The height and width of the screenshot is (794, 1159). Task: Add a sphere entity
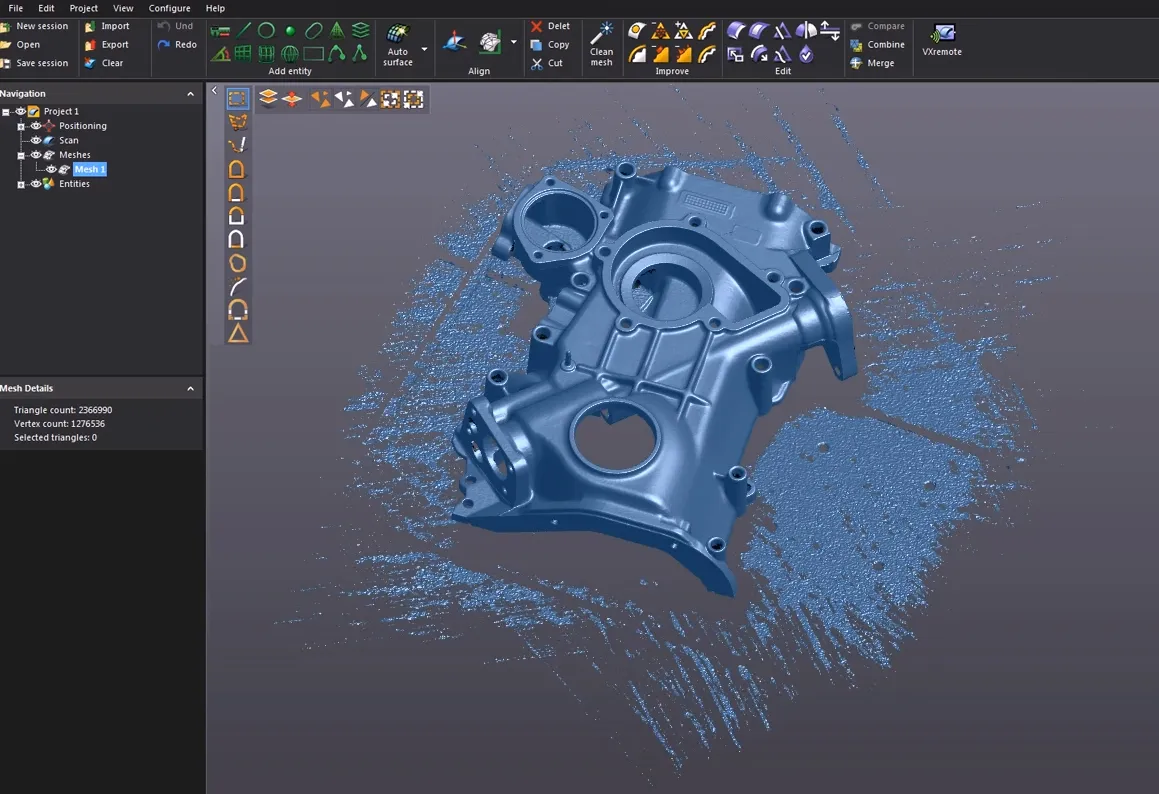click(x=290, y=31)
